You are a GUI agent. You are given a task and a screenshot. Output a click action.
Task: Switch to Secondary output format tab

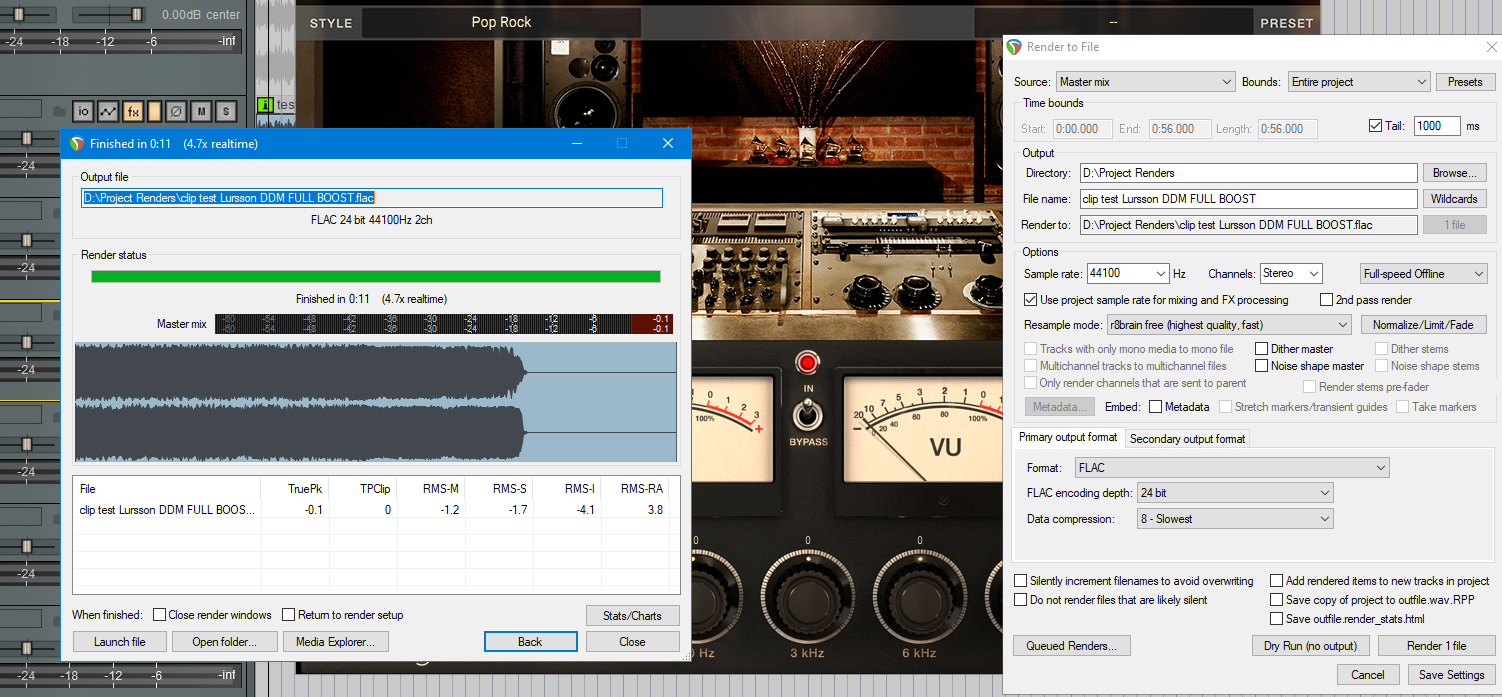click(x=1188, y=439)
